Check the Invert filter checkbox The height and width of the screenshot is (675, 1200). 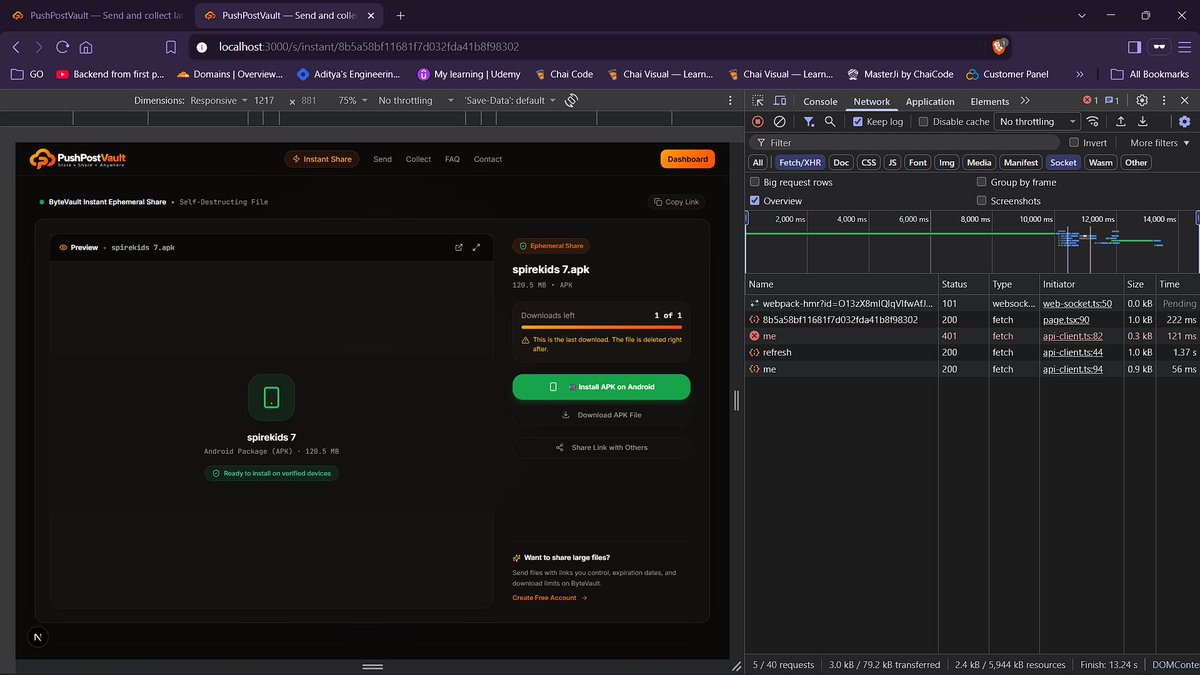[1074, 142]
